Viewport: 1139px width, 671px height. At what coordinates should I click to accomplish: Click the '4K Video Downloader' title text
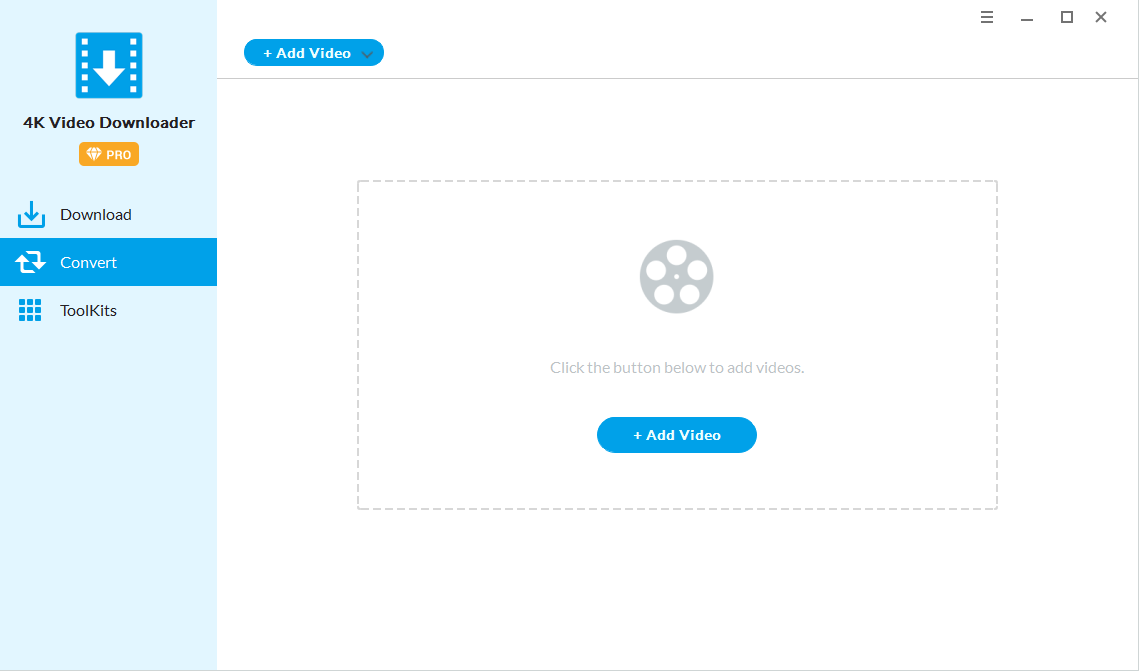pos(109,123)
